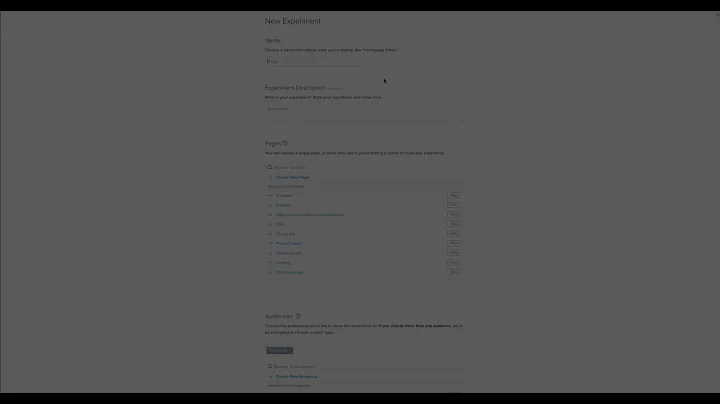Click the Experiment Description text area
The image size is (720, 404).
(x=364, y=114)
